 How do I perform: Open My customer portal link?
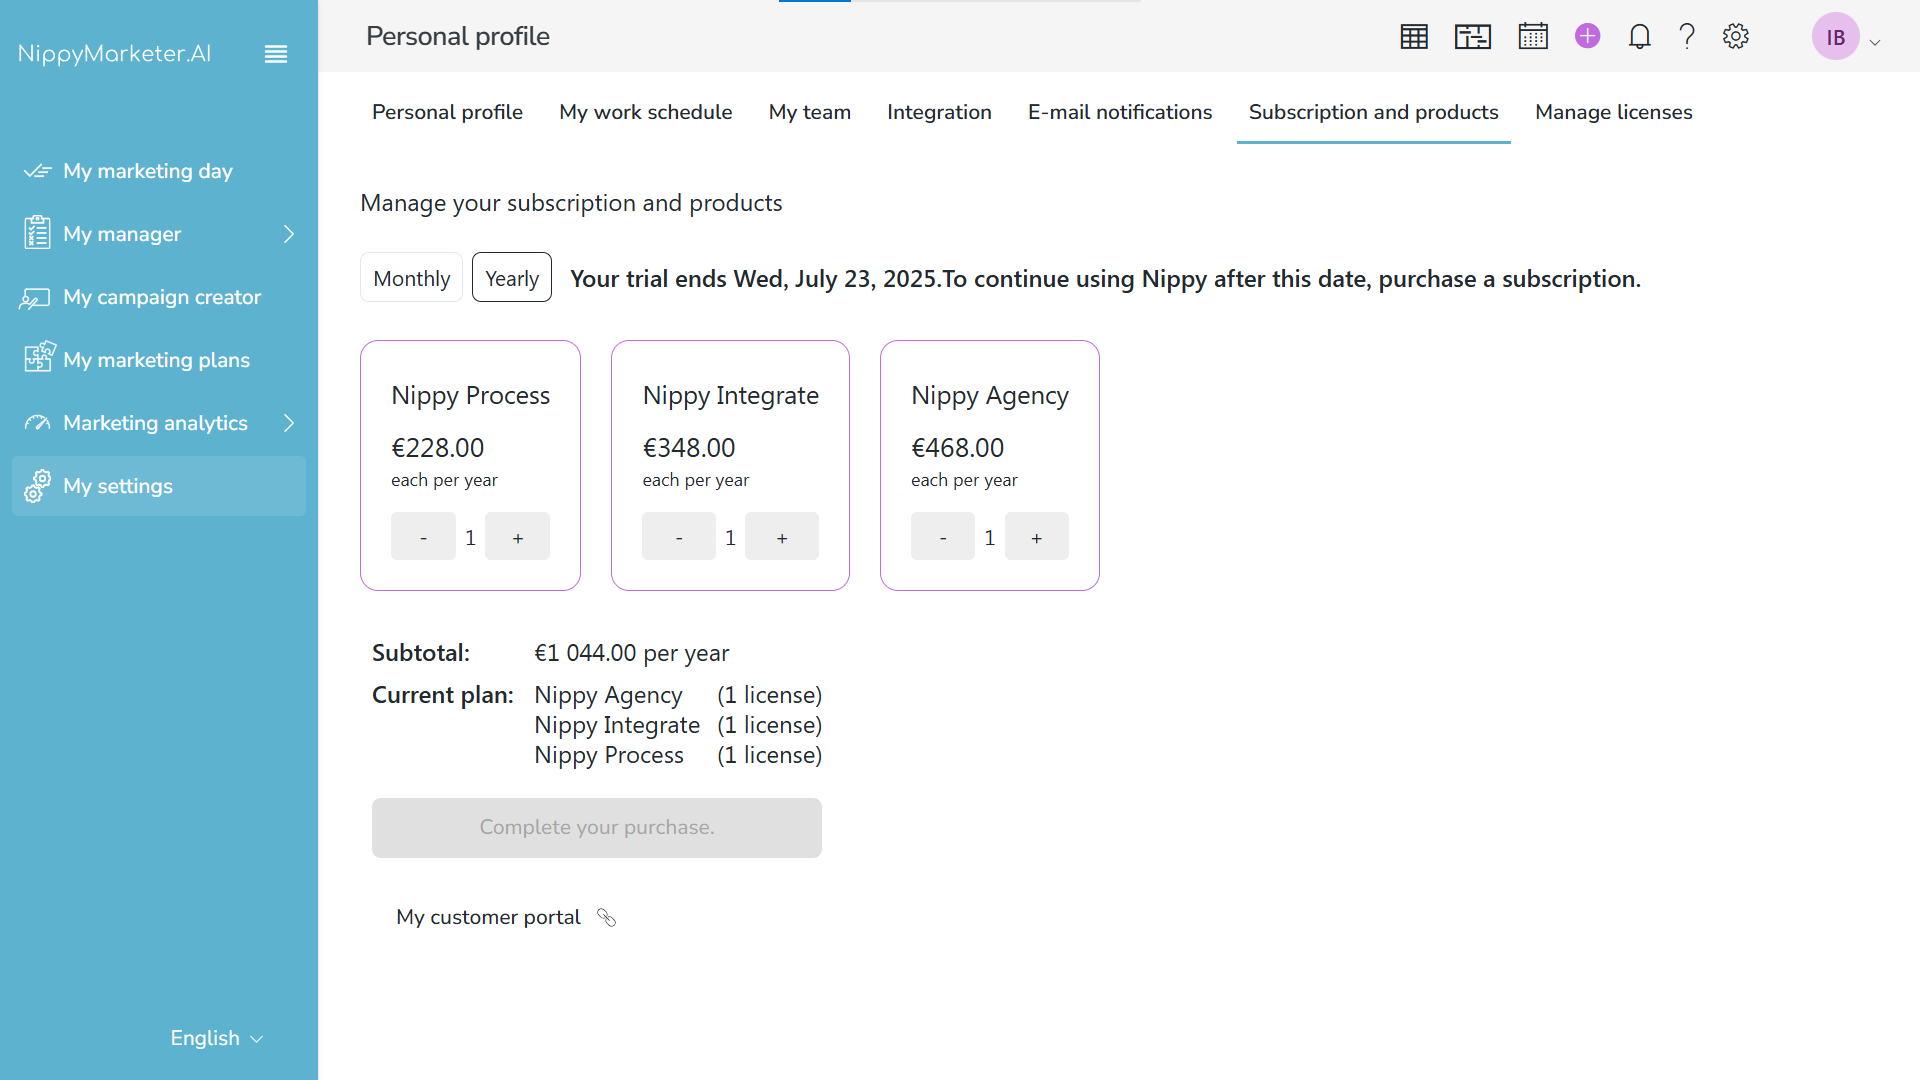point(488,917)
